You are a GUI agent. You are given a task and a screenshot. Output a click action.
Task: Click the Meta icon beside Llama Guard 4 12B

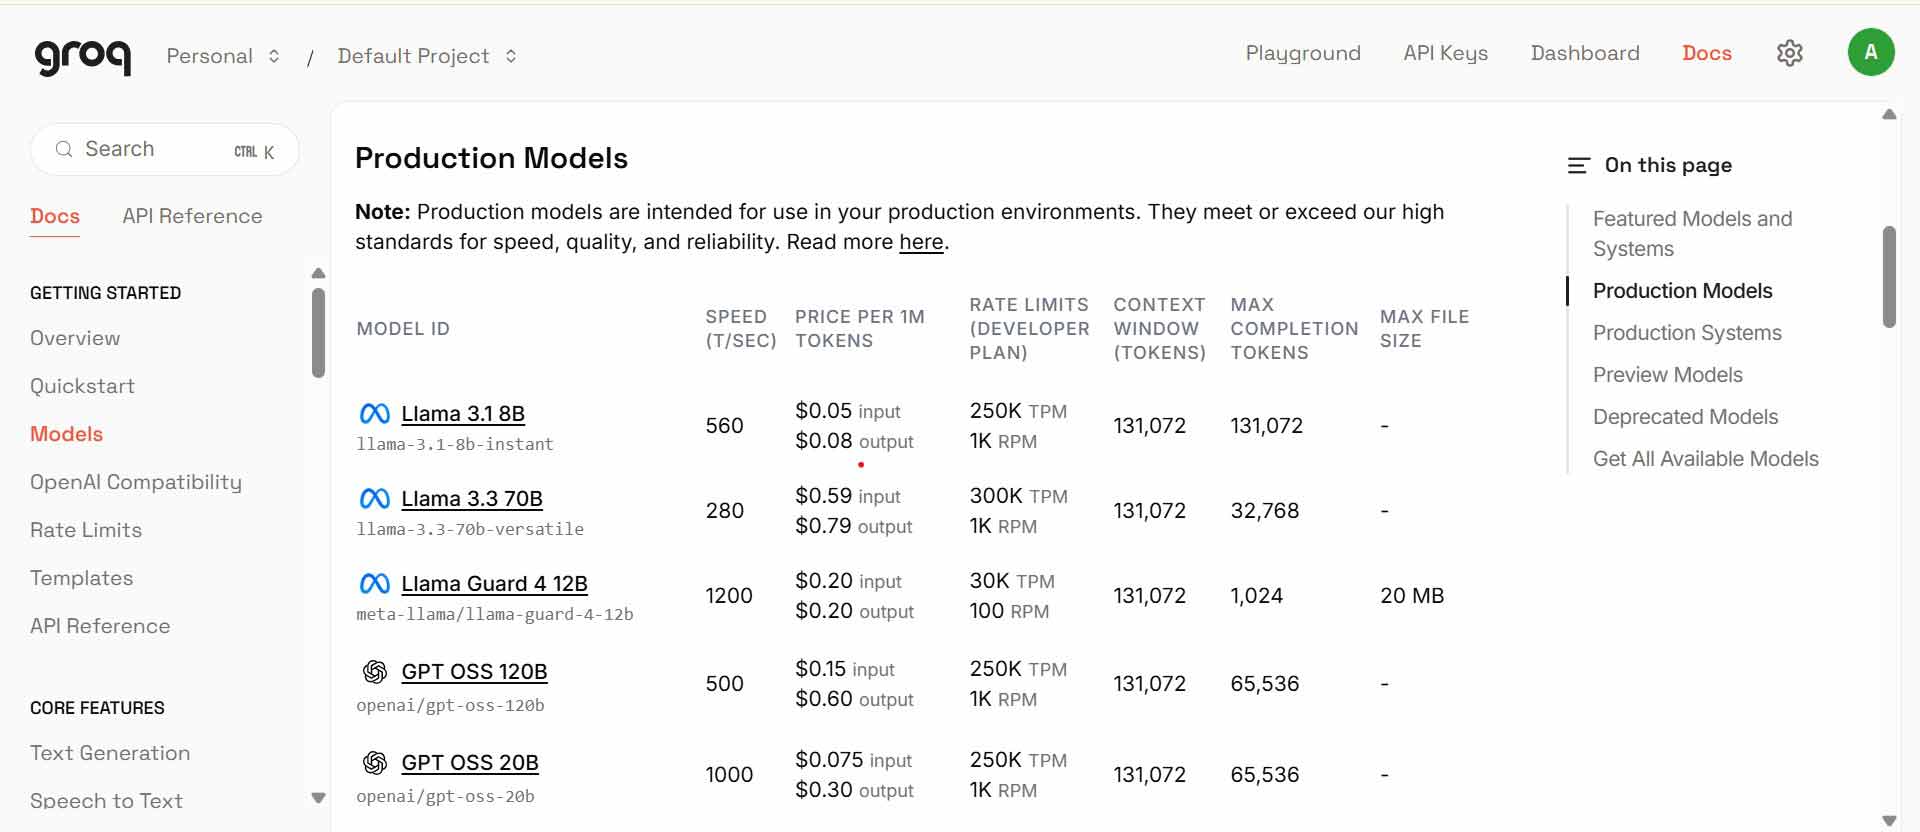[x=375, y=583]
